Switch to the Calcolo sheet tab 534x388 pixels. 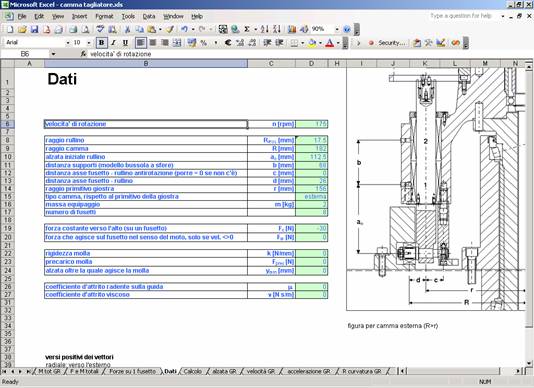pos(193,371)
